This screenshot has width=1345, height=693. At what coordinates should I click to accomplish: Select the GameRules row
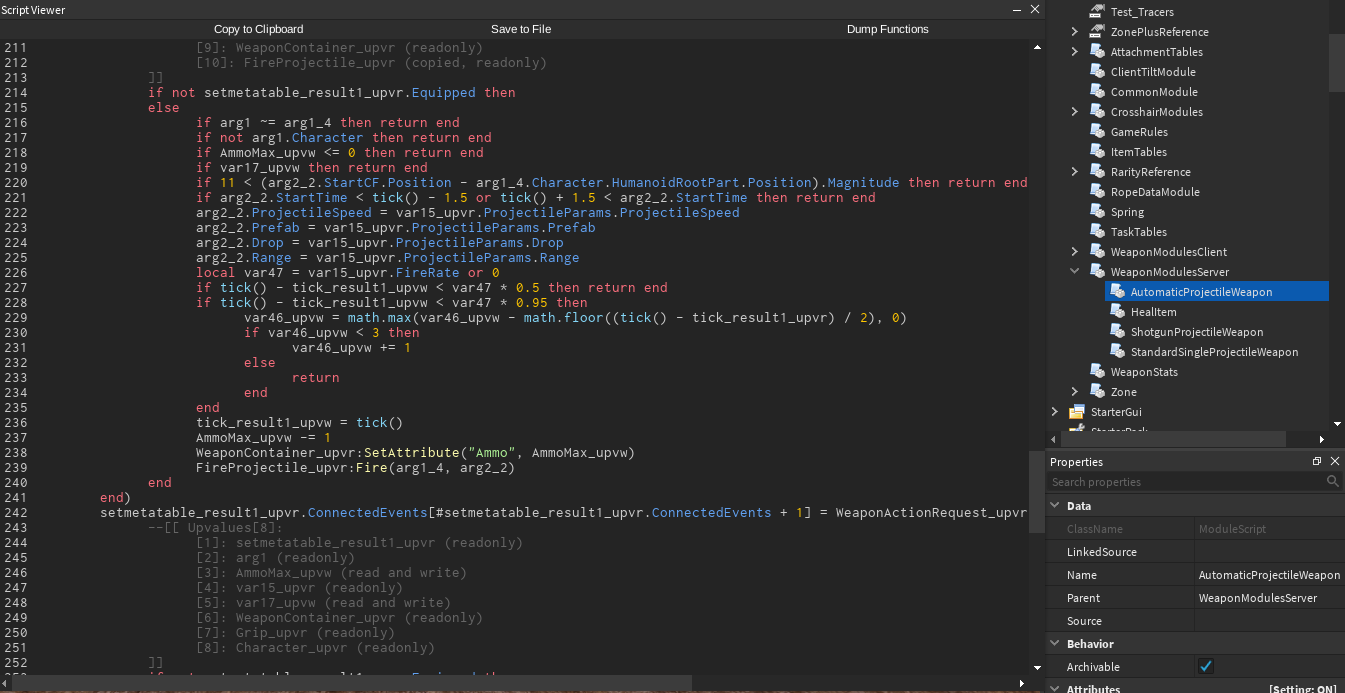[x=1188, y=132]
